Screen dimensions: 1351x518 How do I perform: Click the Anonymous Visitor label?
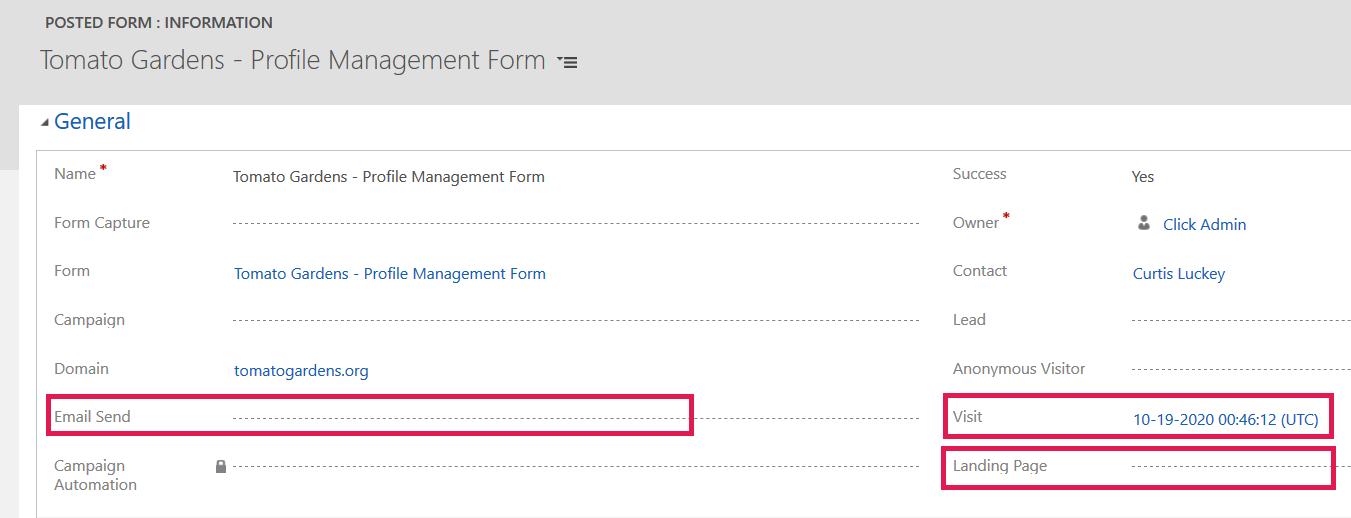pos(1019,369)
